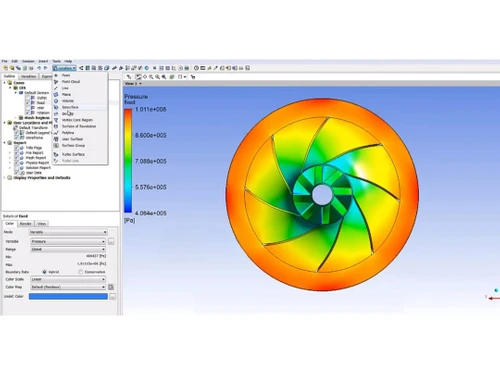The height and width of the screenshot is (375, 500).
Task: Open the Range dropdown
Action: (68, 249)
